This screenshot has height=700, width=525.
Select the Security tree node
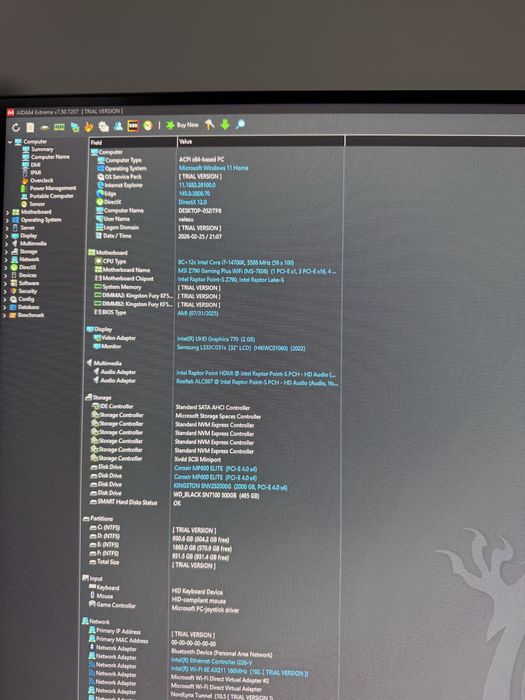click(x=28, y=292)
